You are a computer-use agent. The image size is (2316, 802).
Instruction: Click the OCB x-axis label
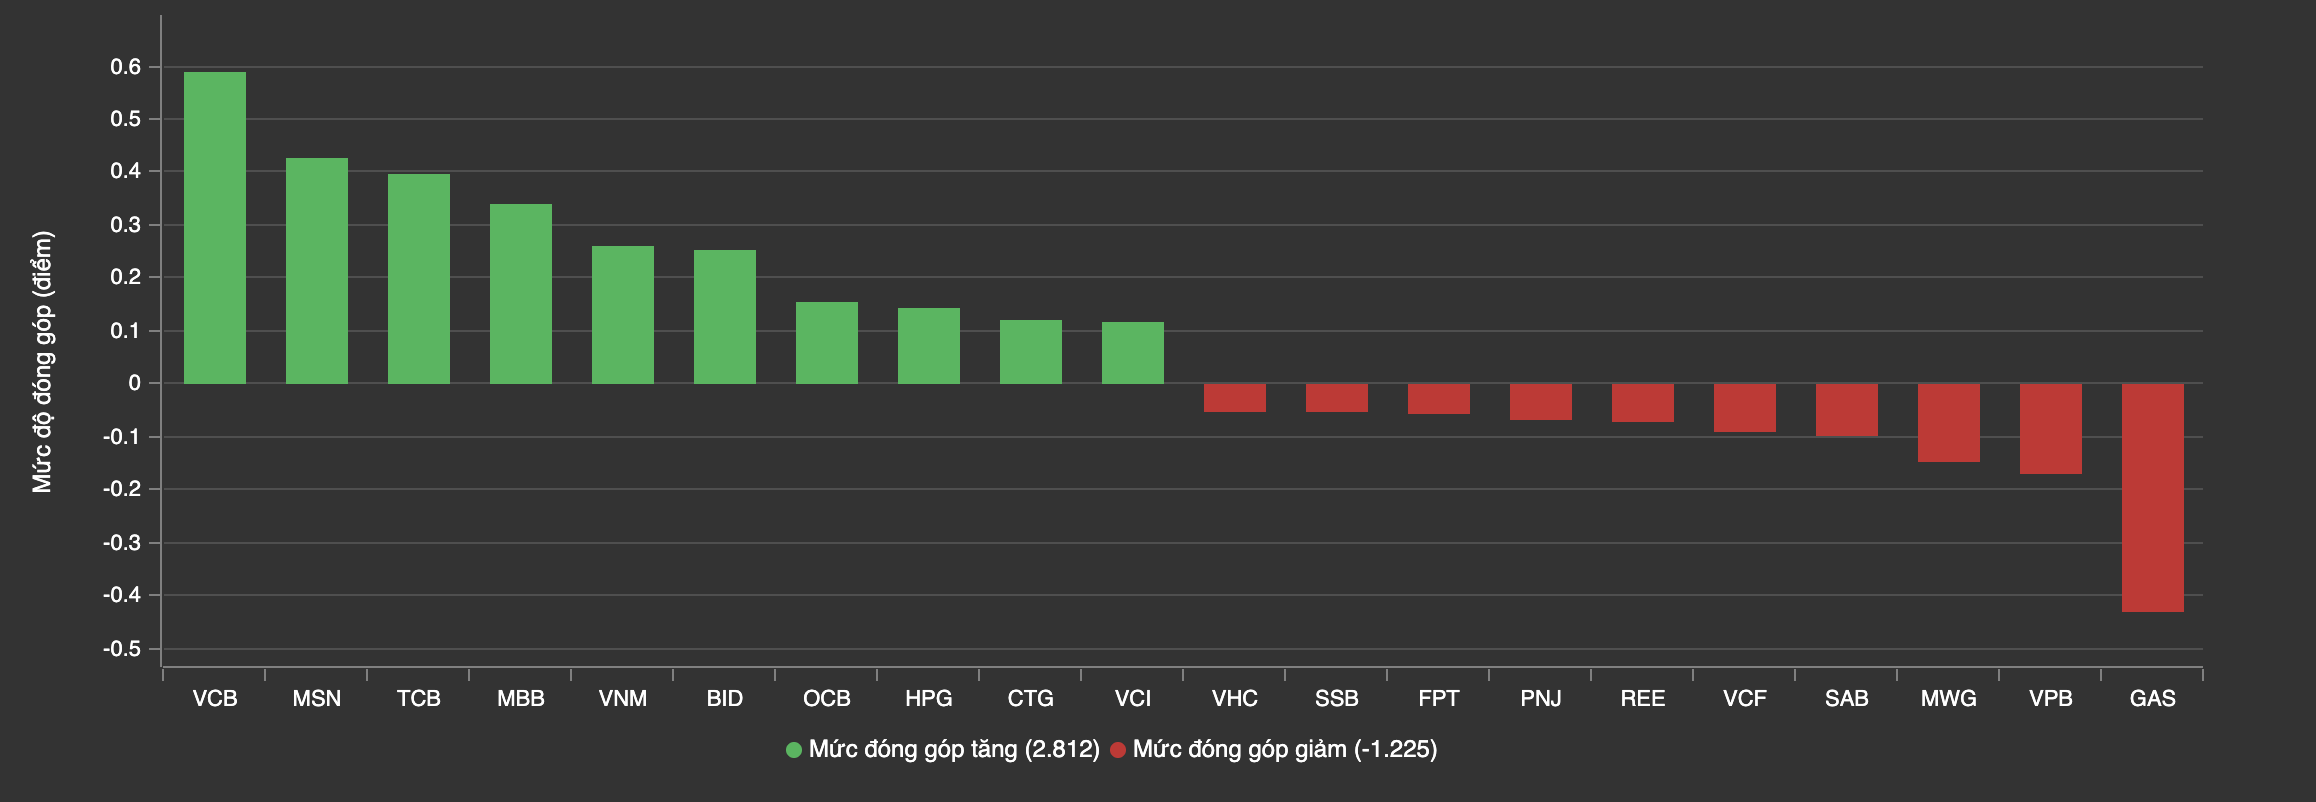click(827, 699)
